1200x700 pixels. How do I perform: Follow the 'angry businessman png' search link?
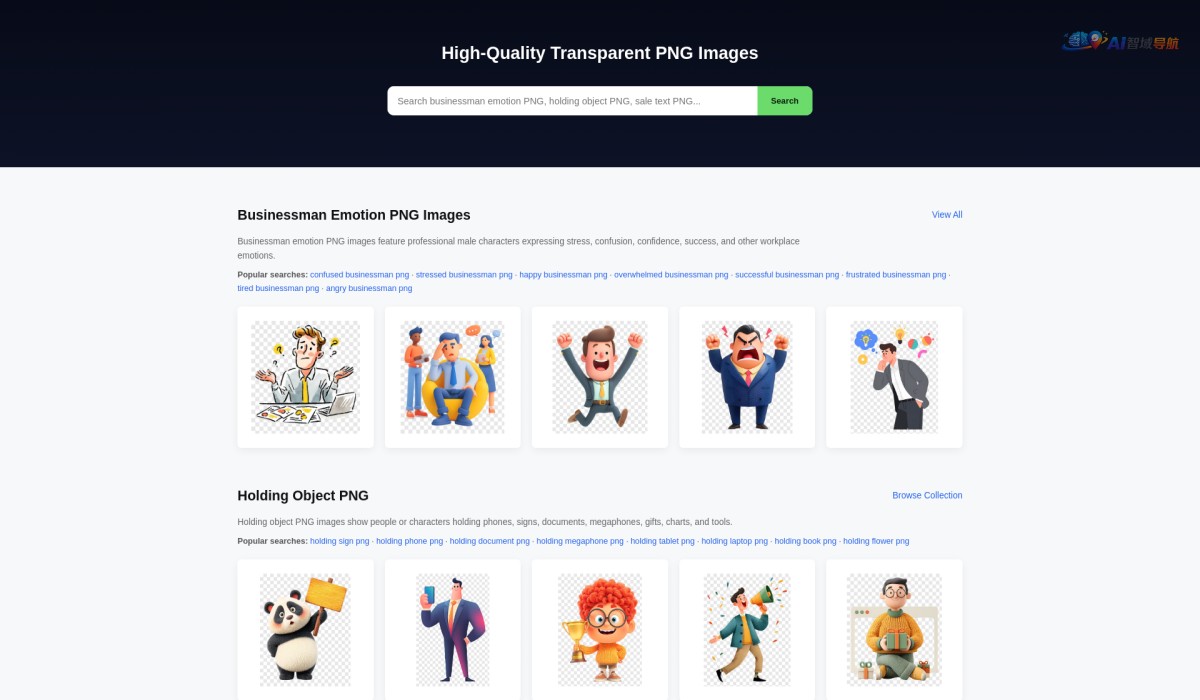pyautogui.click(x=369, y=289)
